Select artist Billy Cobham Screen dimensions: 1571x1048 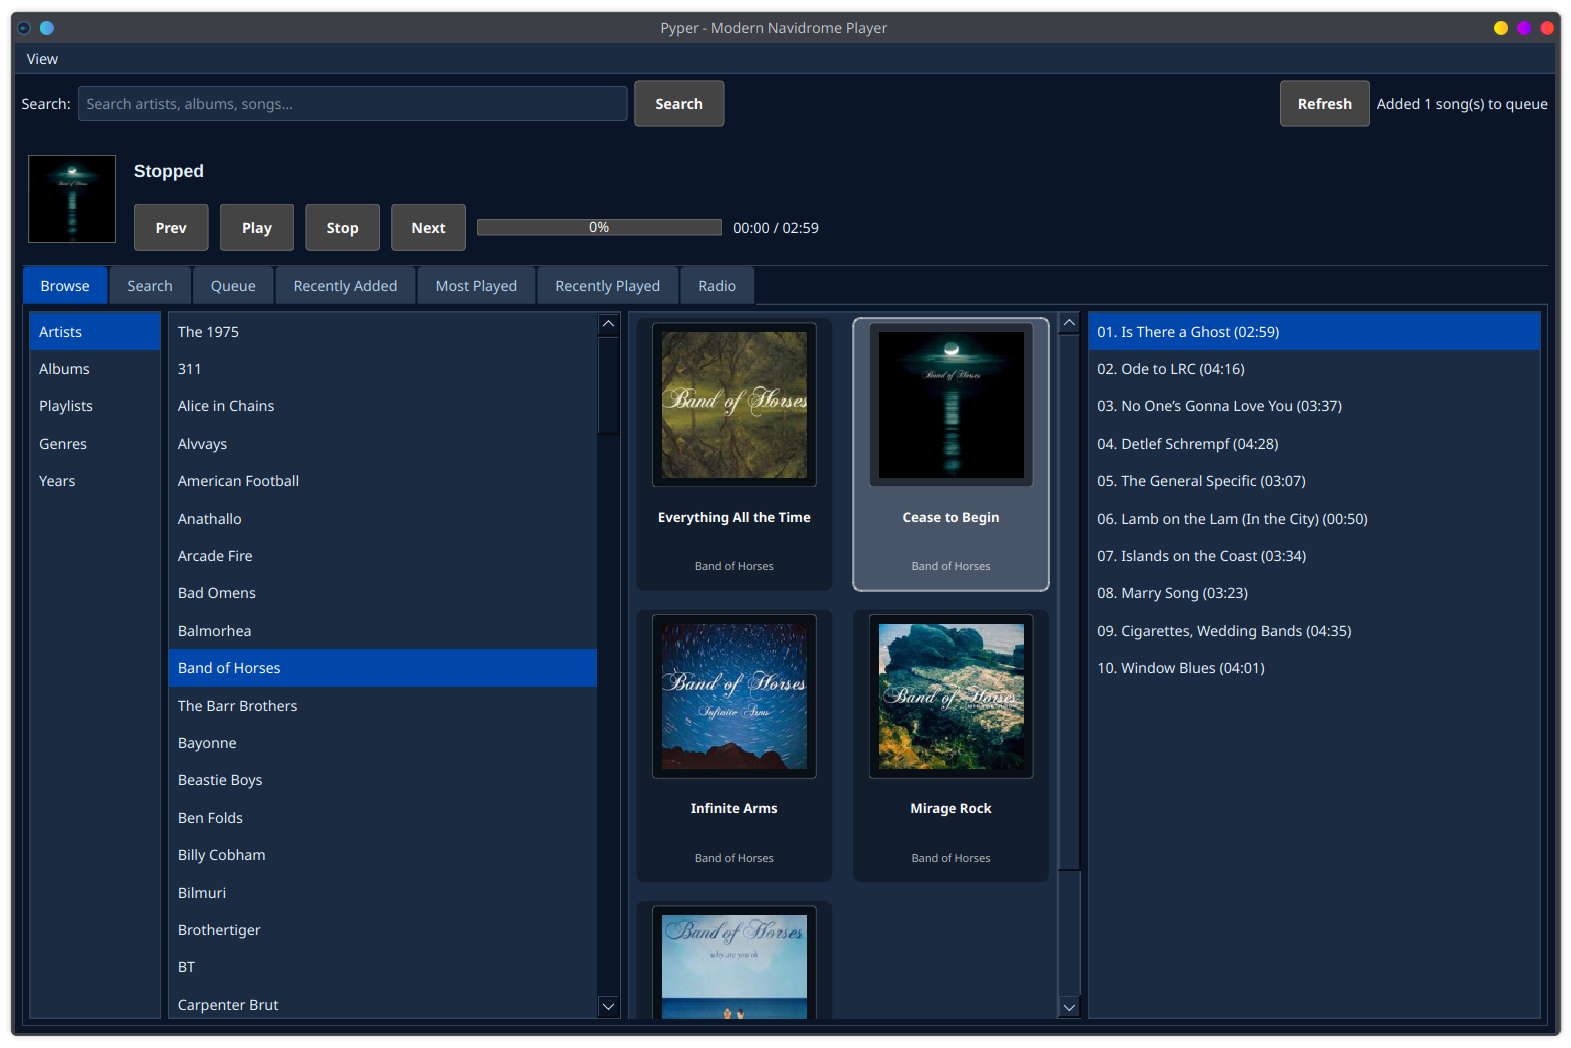383,855
